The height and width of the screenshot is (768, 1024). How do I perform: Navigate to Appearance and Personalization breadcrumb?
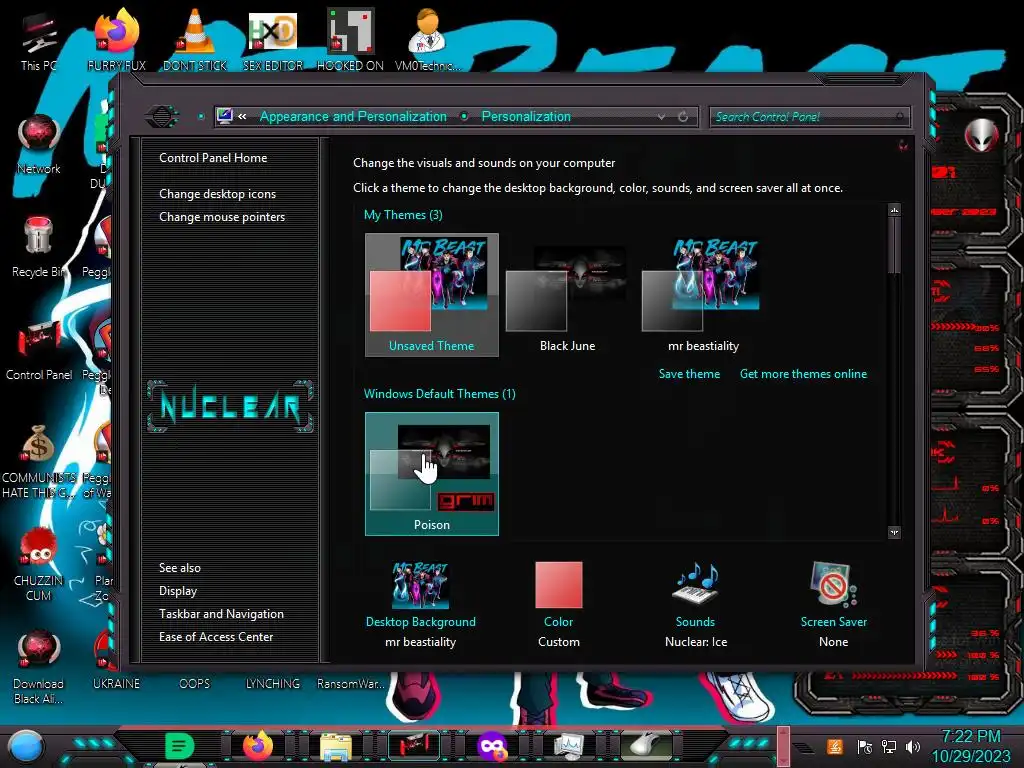coord(353,116)
